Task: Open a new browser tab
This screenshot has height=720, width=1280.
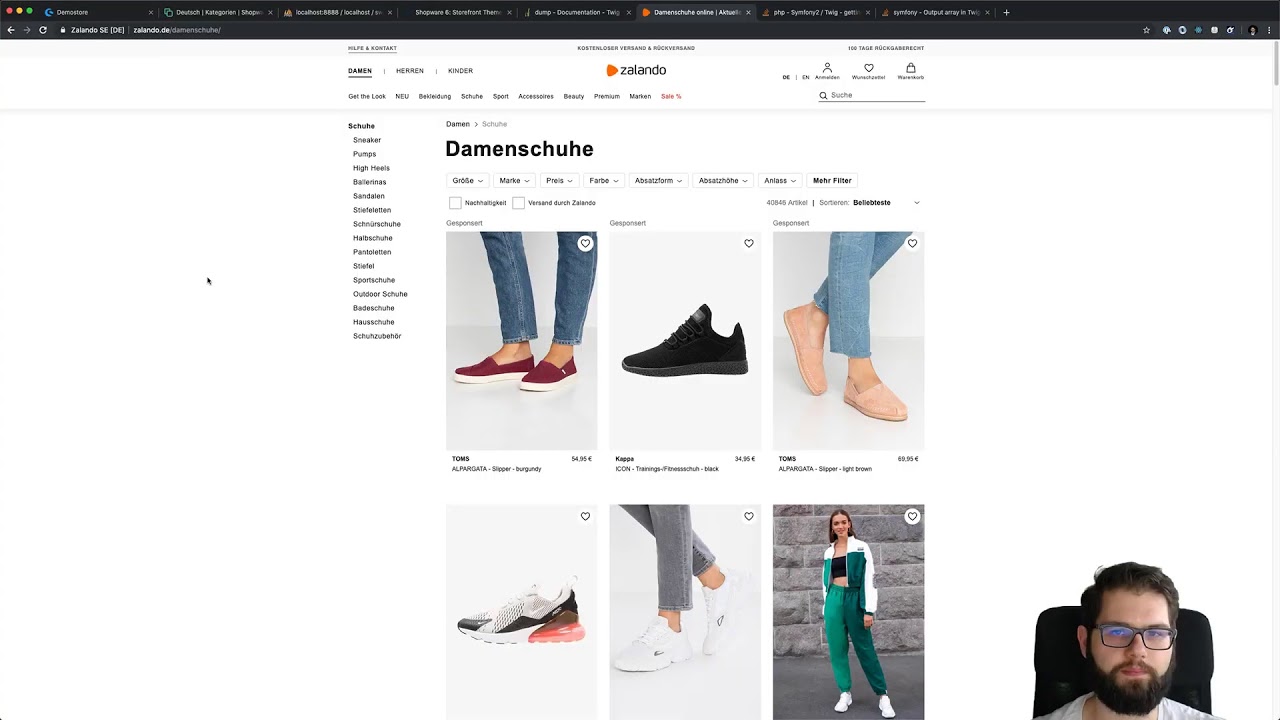Action: (x=1006, y=12)
